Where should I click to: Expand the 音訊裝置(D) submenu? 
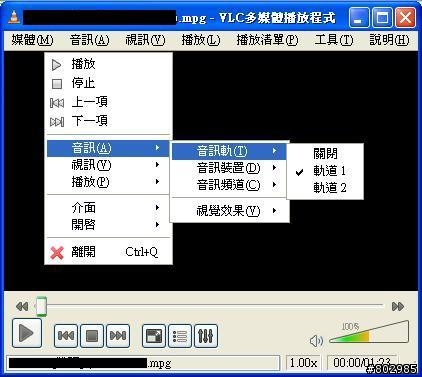(229, 168)
